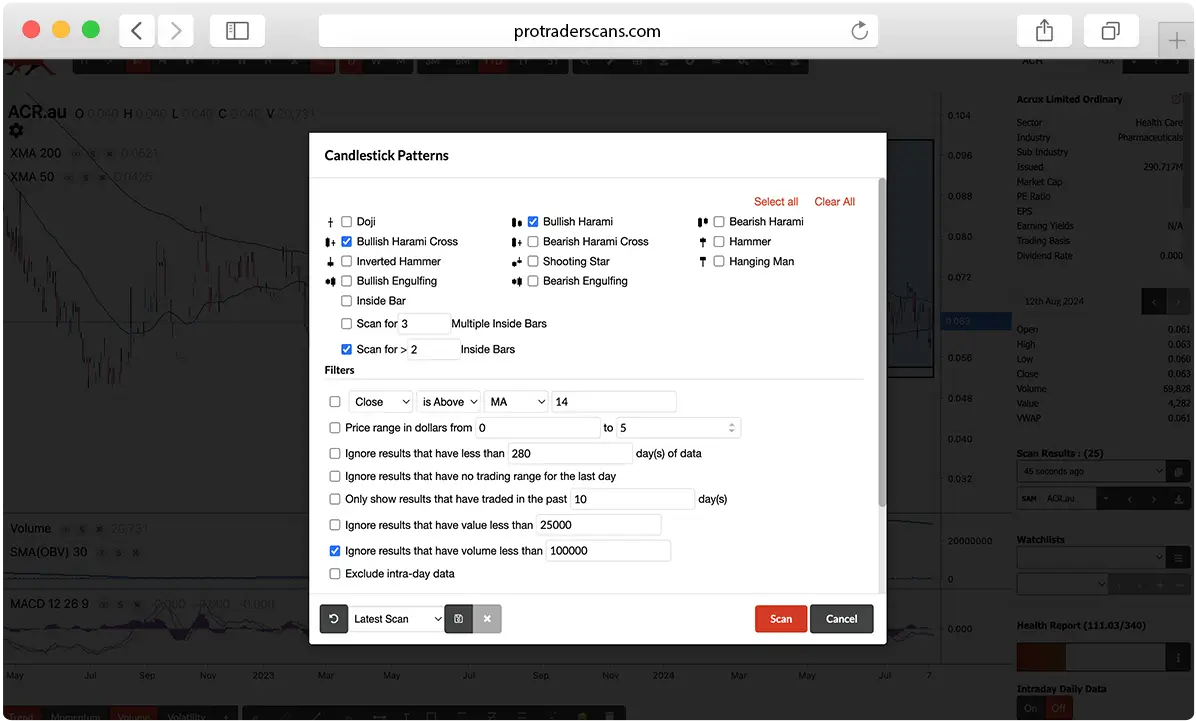
Task: Reload the page in Safari
Action: (859, 31)
